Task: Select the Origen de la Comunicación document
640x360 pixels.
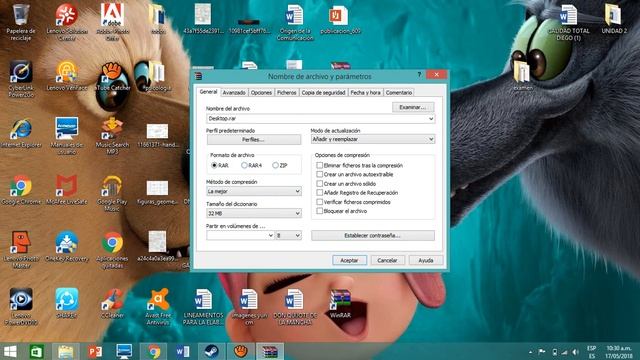Action: (x=295, y=22)
